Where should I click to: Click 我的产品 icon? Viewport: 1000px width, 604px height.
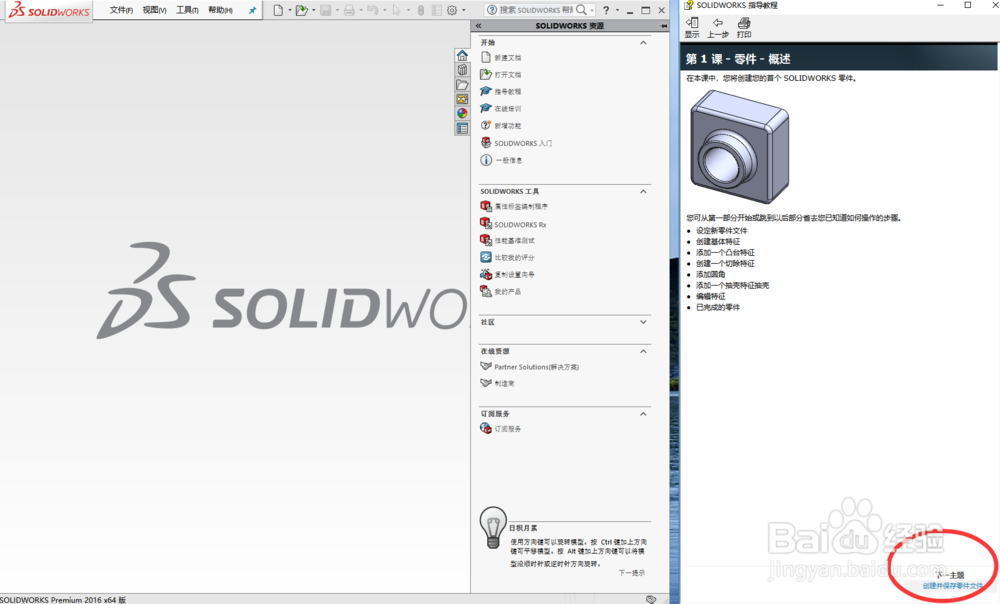pyautogui.click(x=486, y=291)
